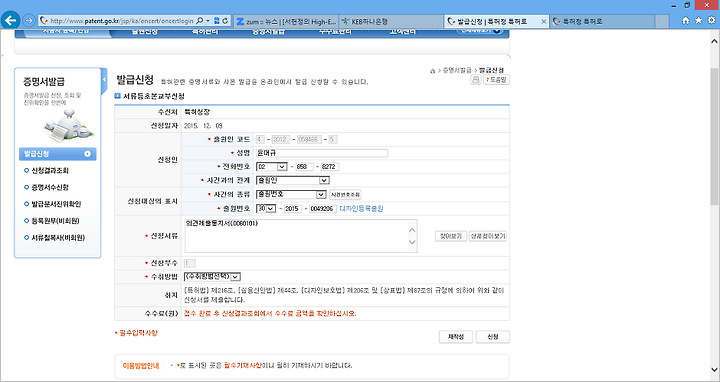This screenshot has width=720, height=382.
Task: Click the 성명 name input field
Action: pyautogui.click(x=322, y=153)
